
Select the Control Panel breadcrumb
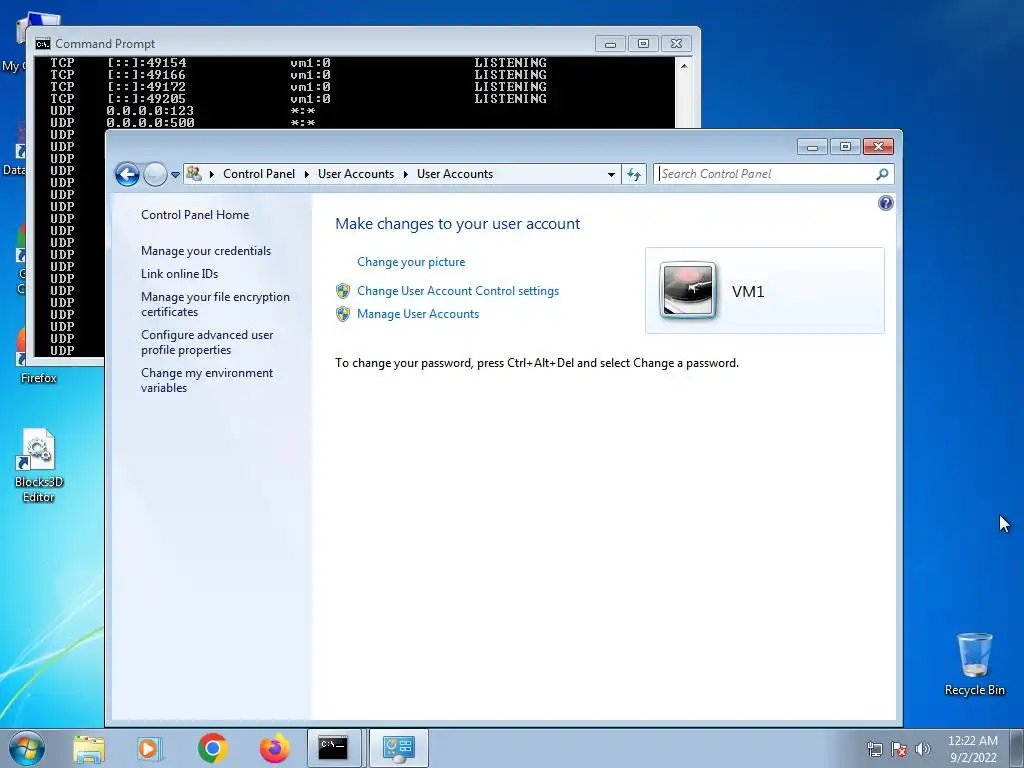tap(259, 174)
